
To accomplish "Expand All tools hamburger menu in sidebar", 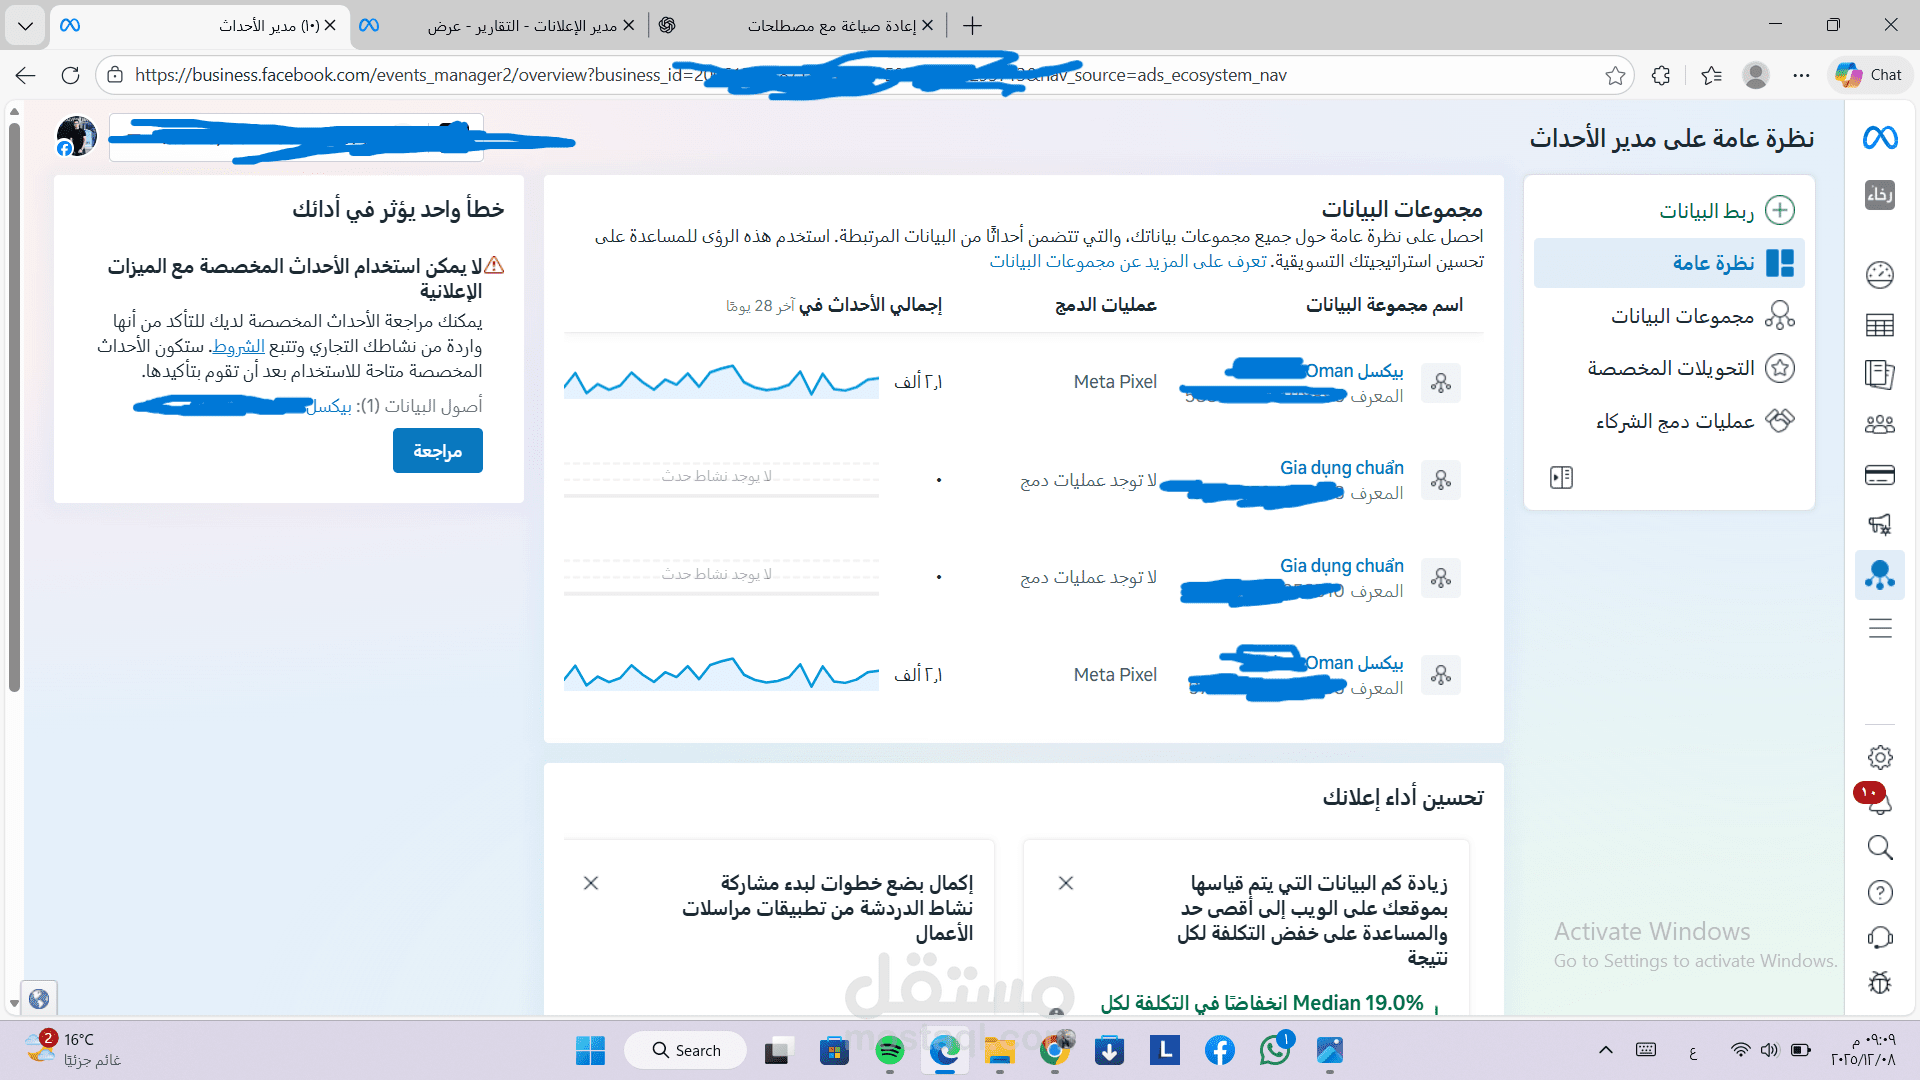I will point(1880,628).
